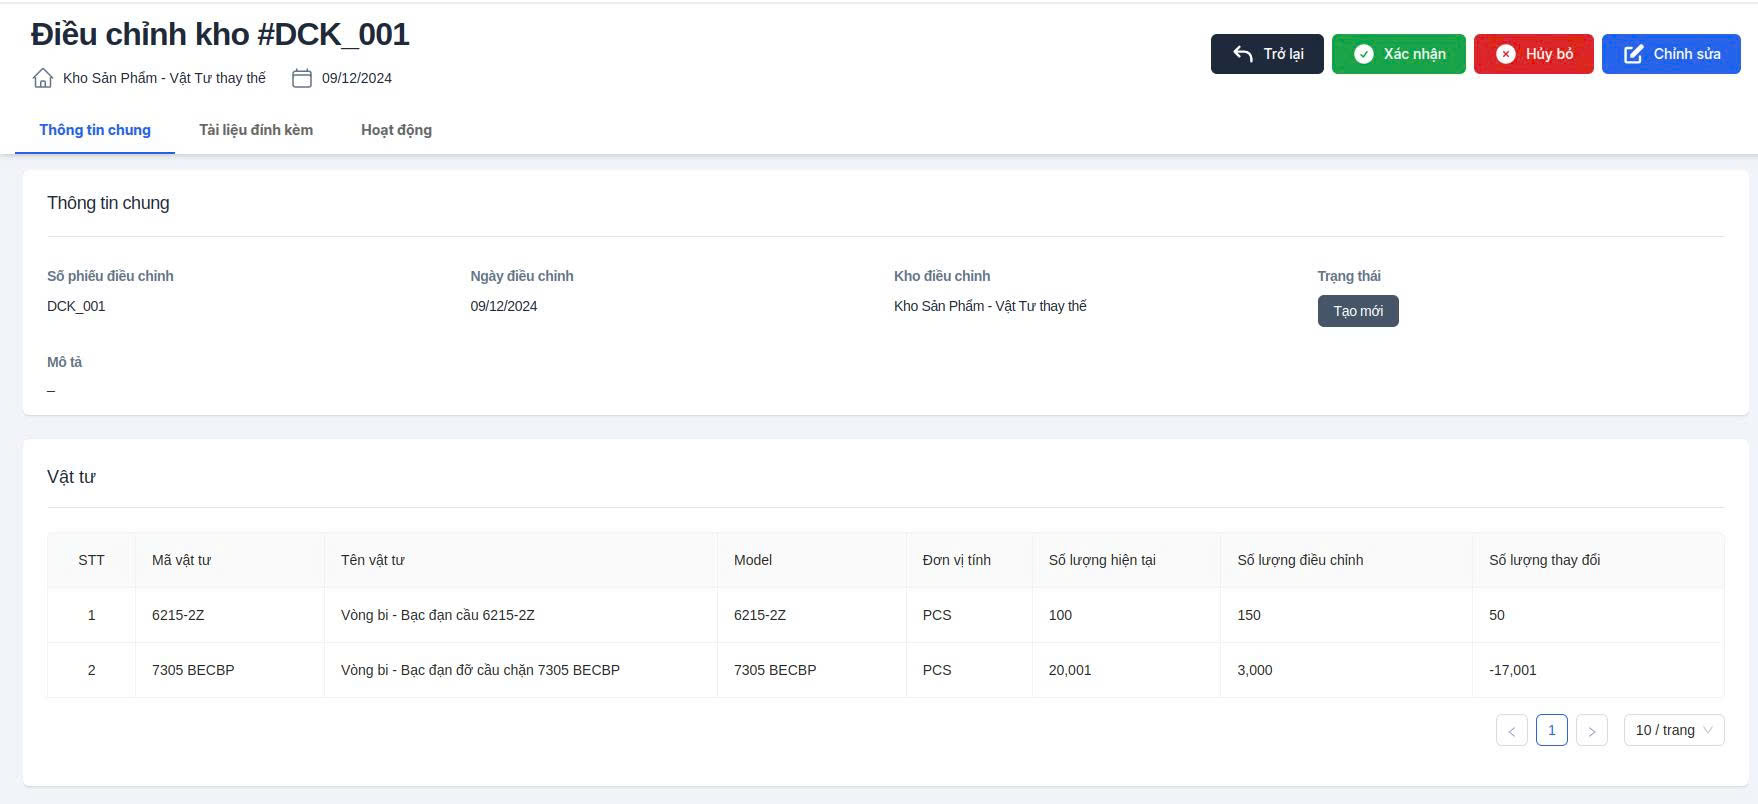The height and width of the screenshot is (804, 1758).
Task: Click the X circle icon on Hủy bỏ
Action: 1505,54
